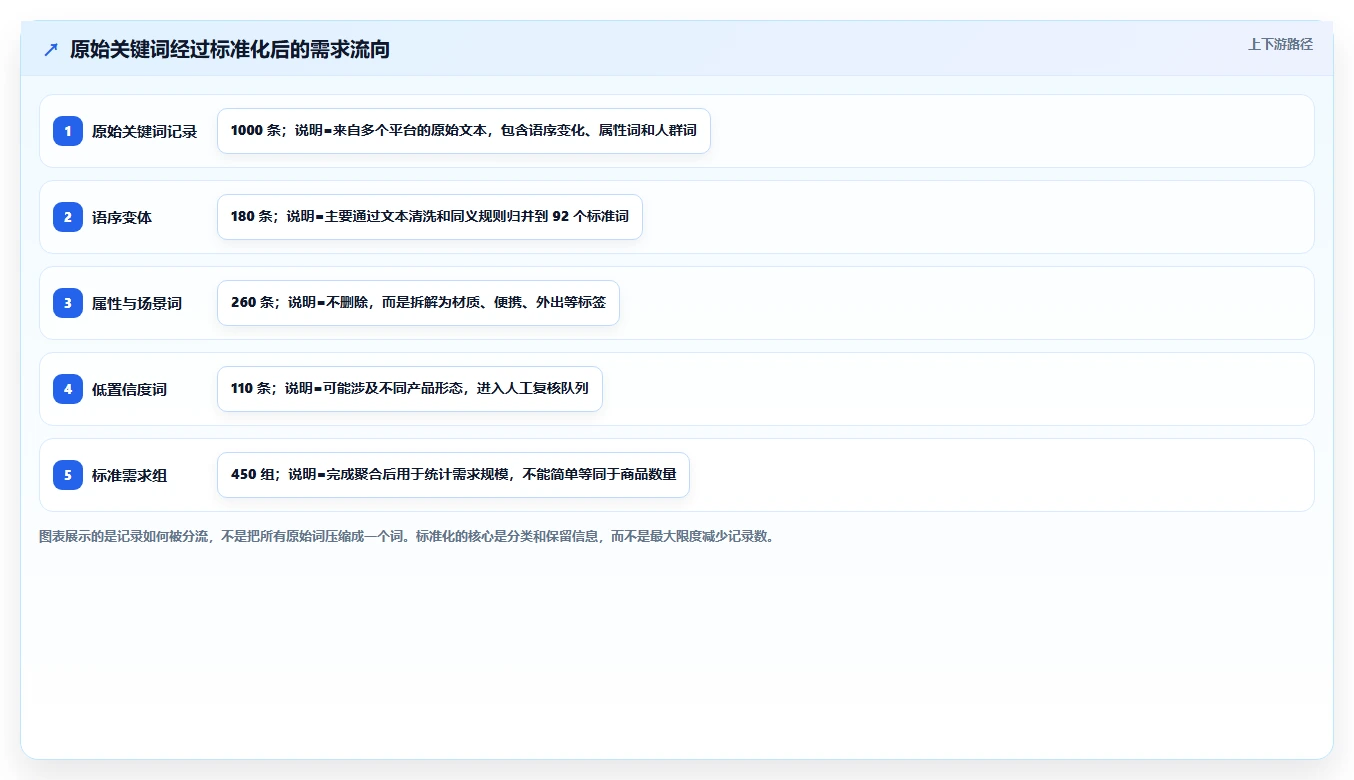Open the 260 条 description box

pyautogui.click(x=418, y=303)
